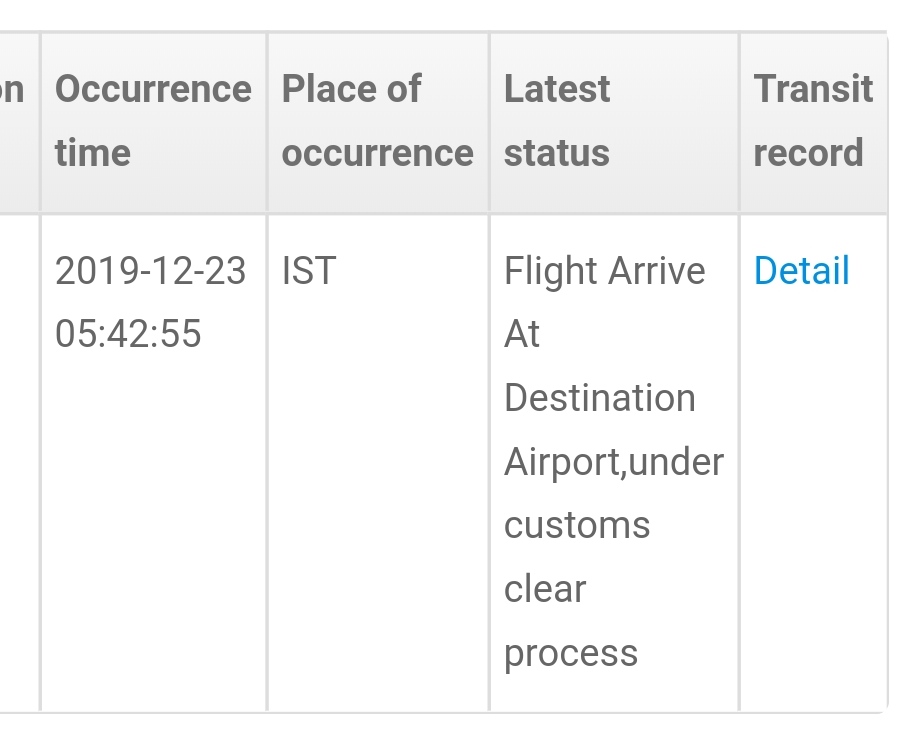Click the word 'time' in the header
This screenshot has height=756, width=908.
coord(93,153)
